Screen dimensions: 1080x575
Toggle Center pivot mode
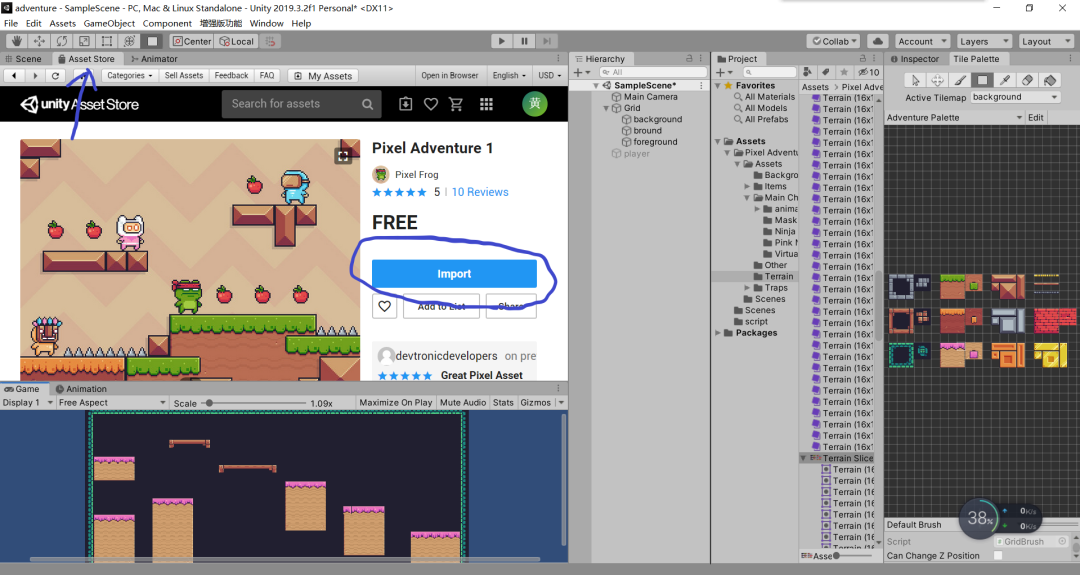click(191, 41)
